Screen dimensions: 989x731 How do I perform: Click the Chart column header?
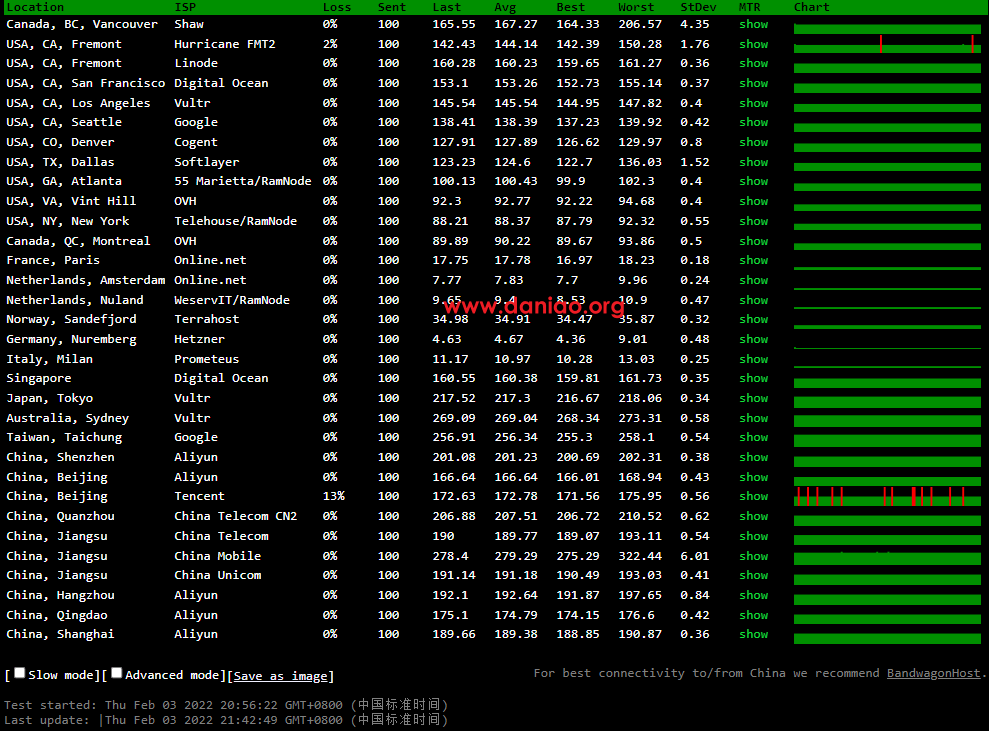click(812, 7)
